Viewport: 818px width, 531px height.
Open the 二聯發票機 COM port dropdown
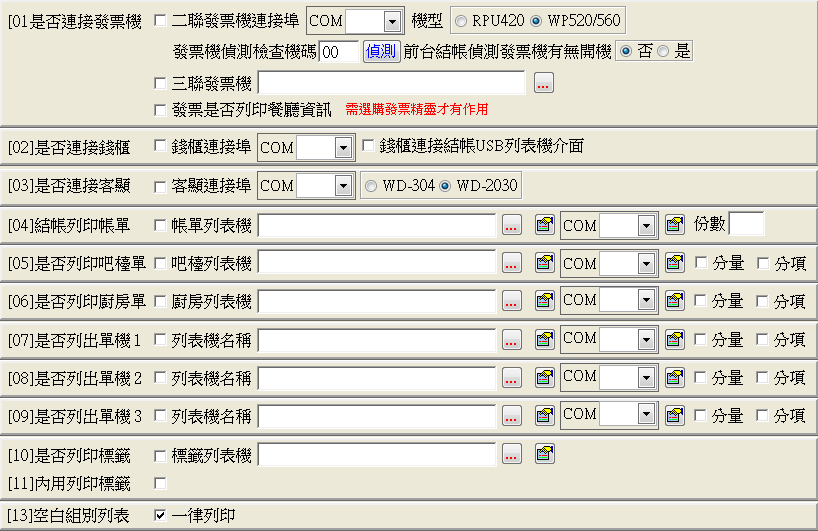click(x=391, y=21)
